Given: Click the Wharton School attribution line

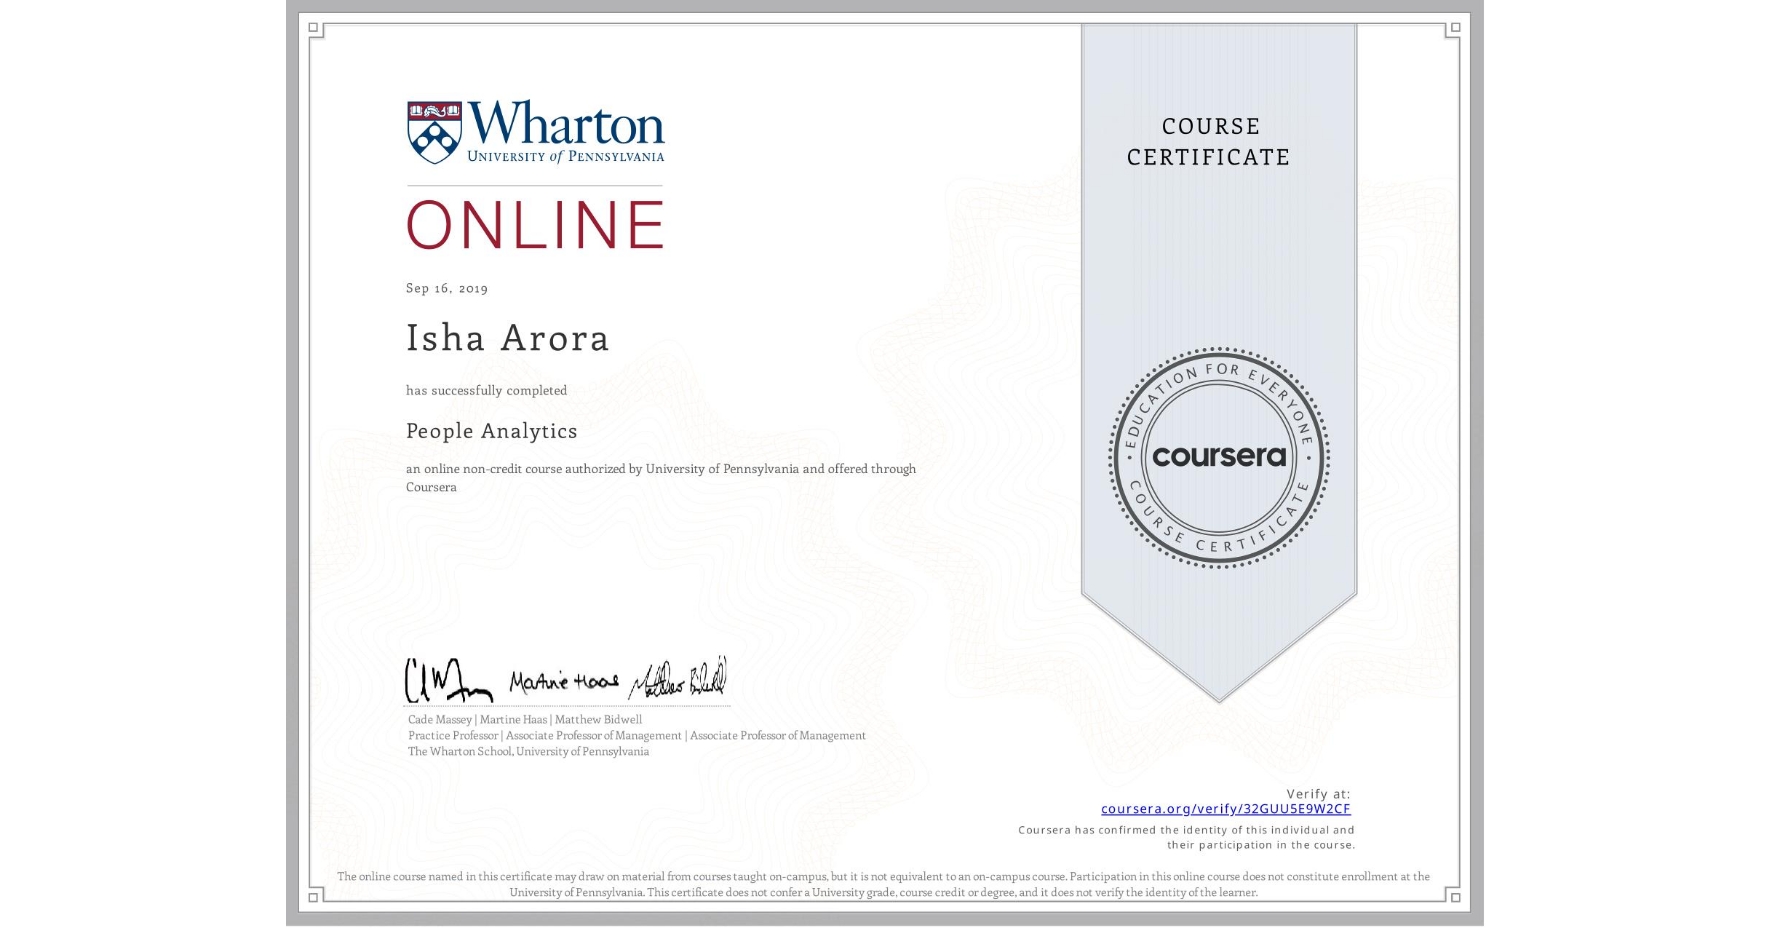Looking at the screenshot, I should point(527,751).
